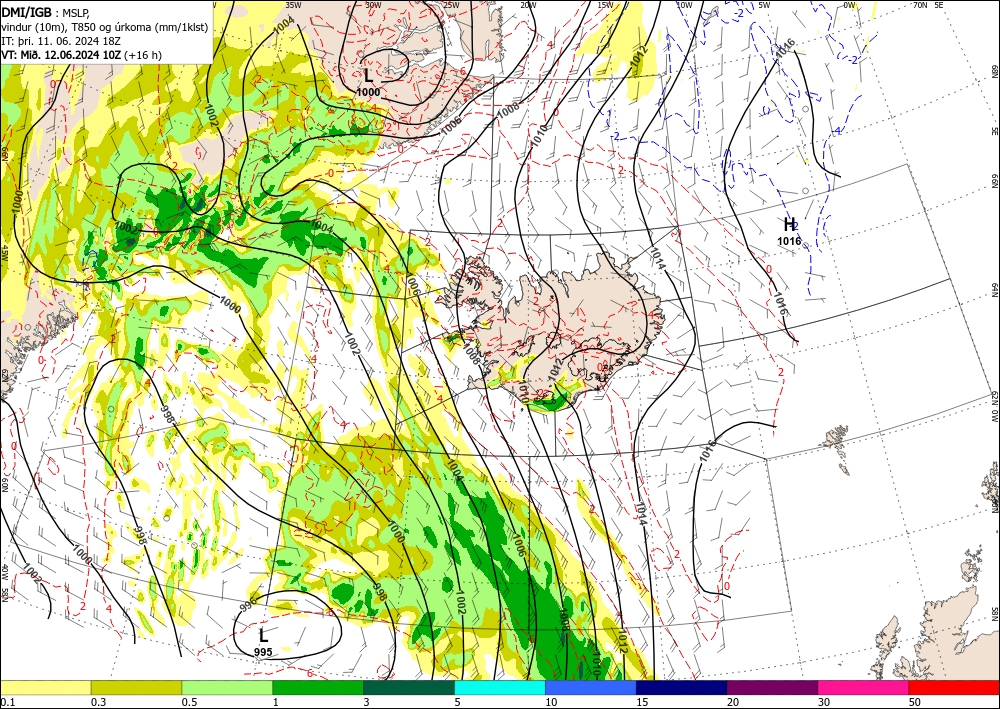Pick the dark green 3–5 legend swatch
Screen dimensions: 1000x709
[x=409, y=687]
